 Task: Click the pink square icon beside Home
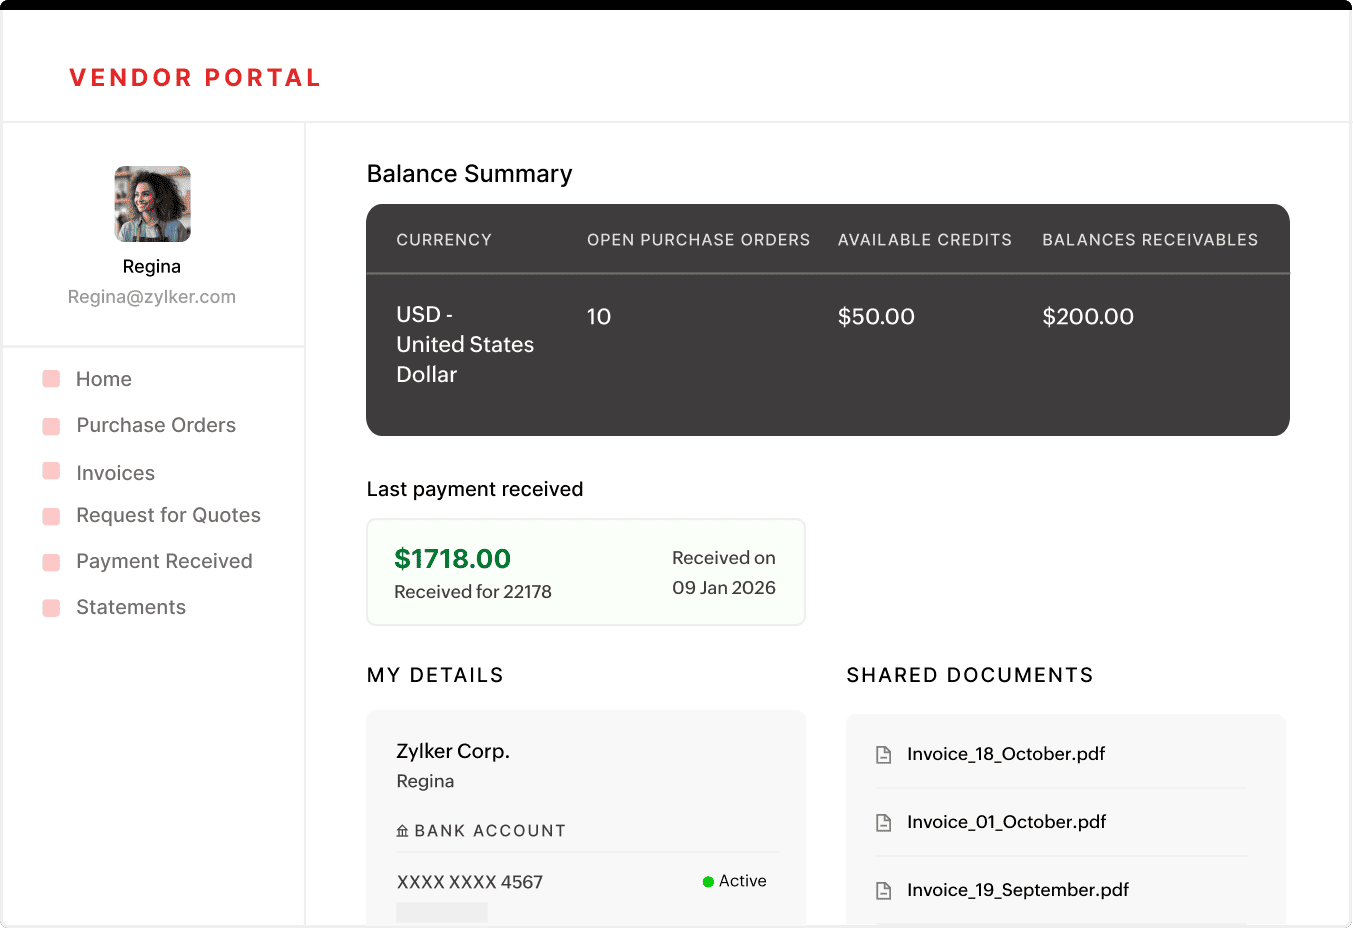pos(51,379)
